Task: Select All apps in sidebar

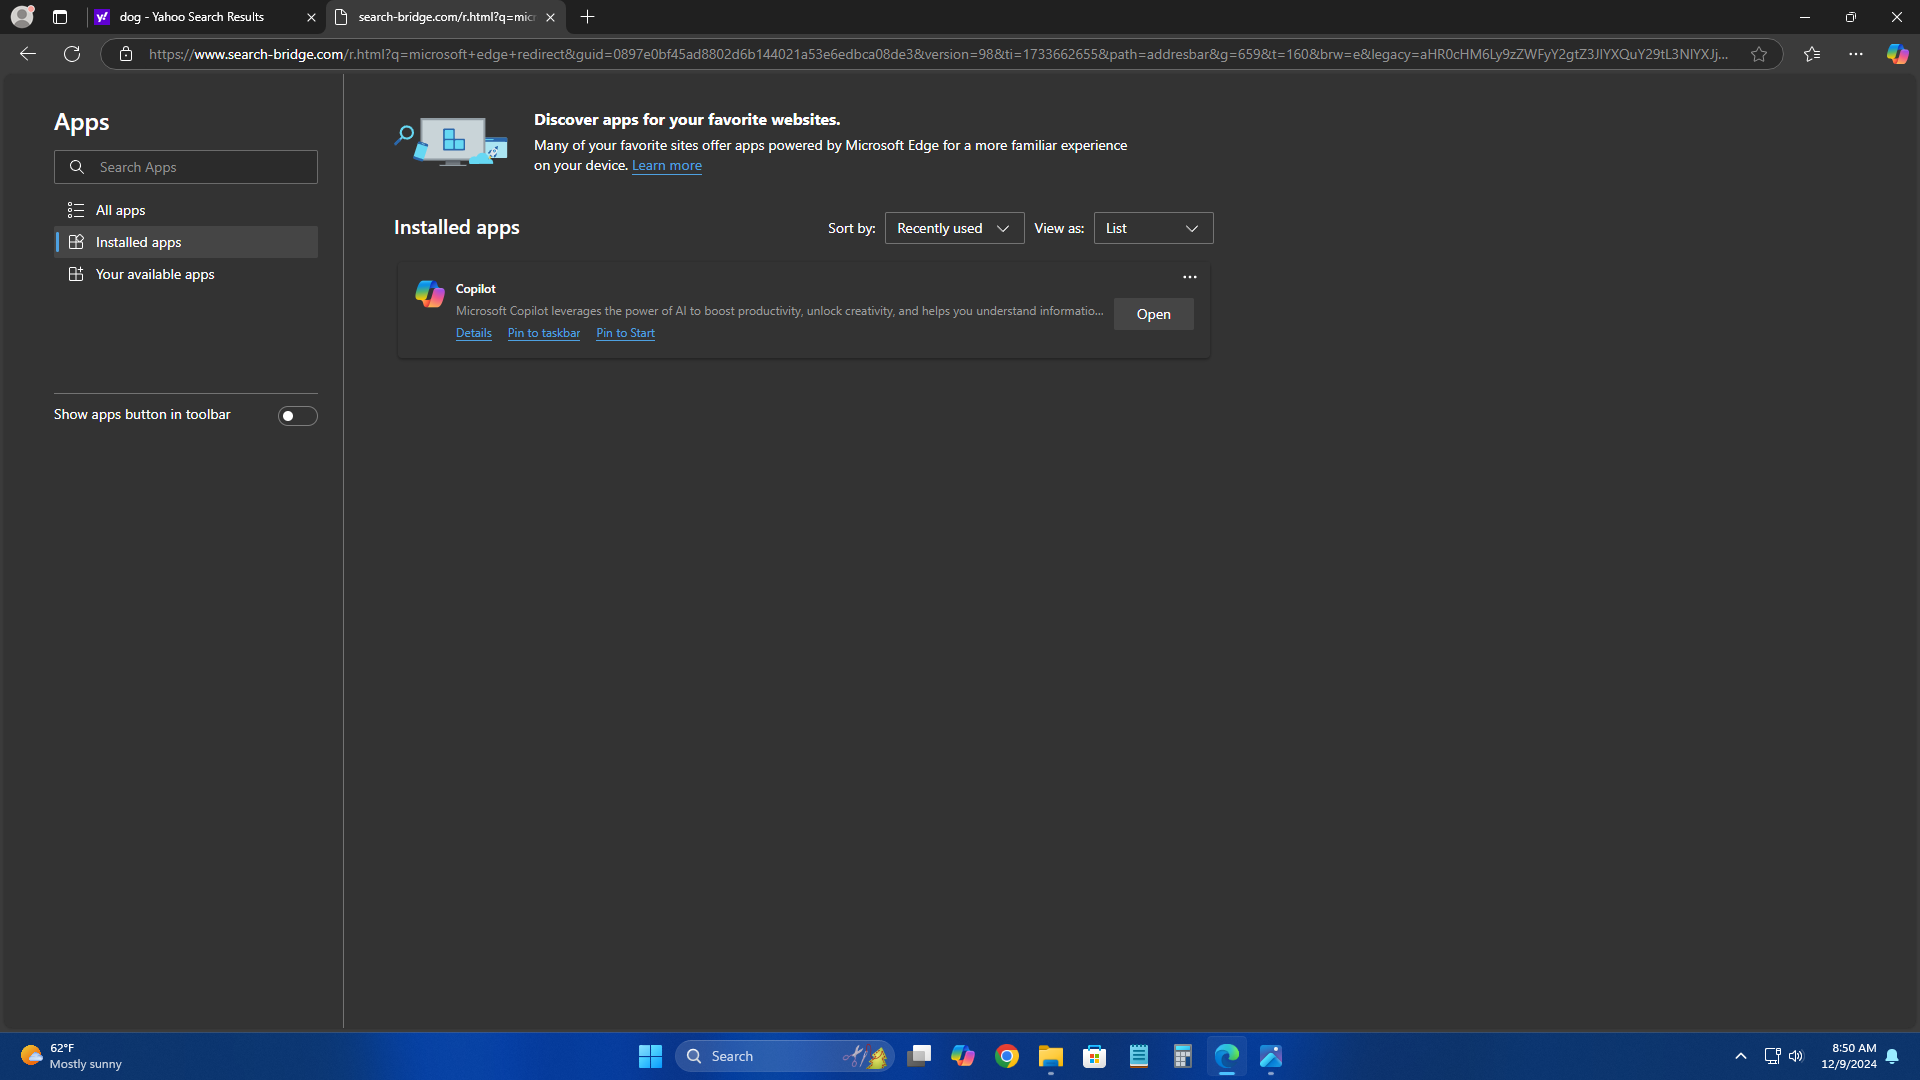Action: coord(186,210)
